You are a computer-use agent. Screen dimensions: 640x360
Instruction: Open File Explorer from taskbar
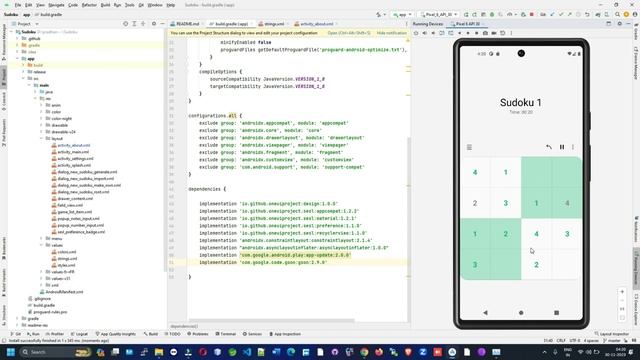[x=159, y=352]
